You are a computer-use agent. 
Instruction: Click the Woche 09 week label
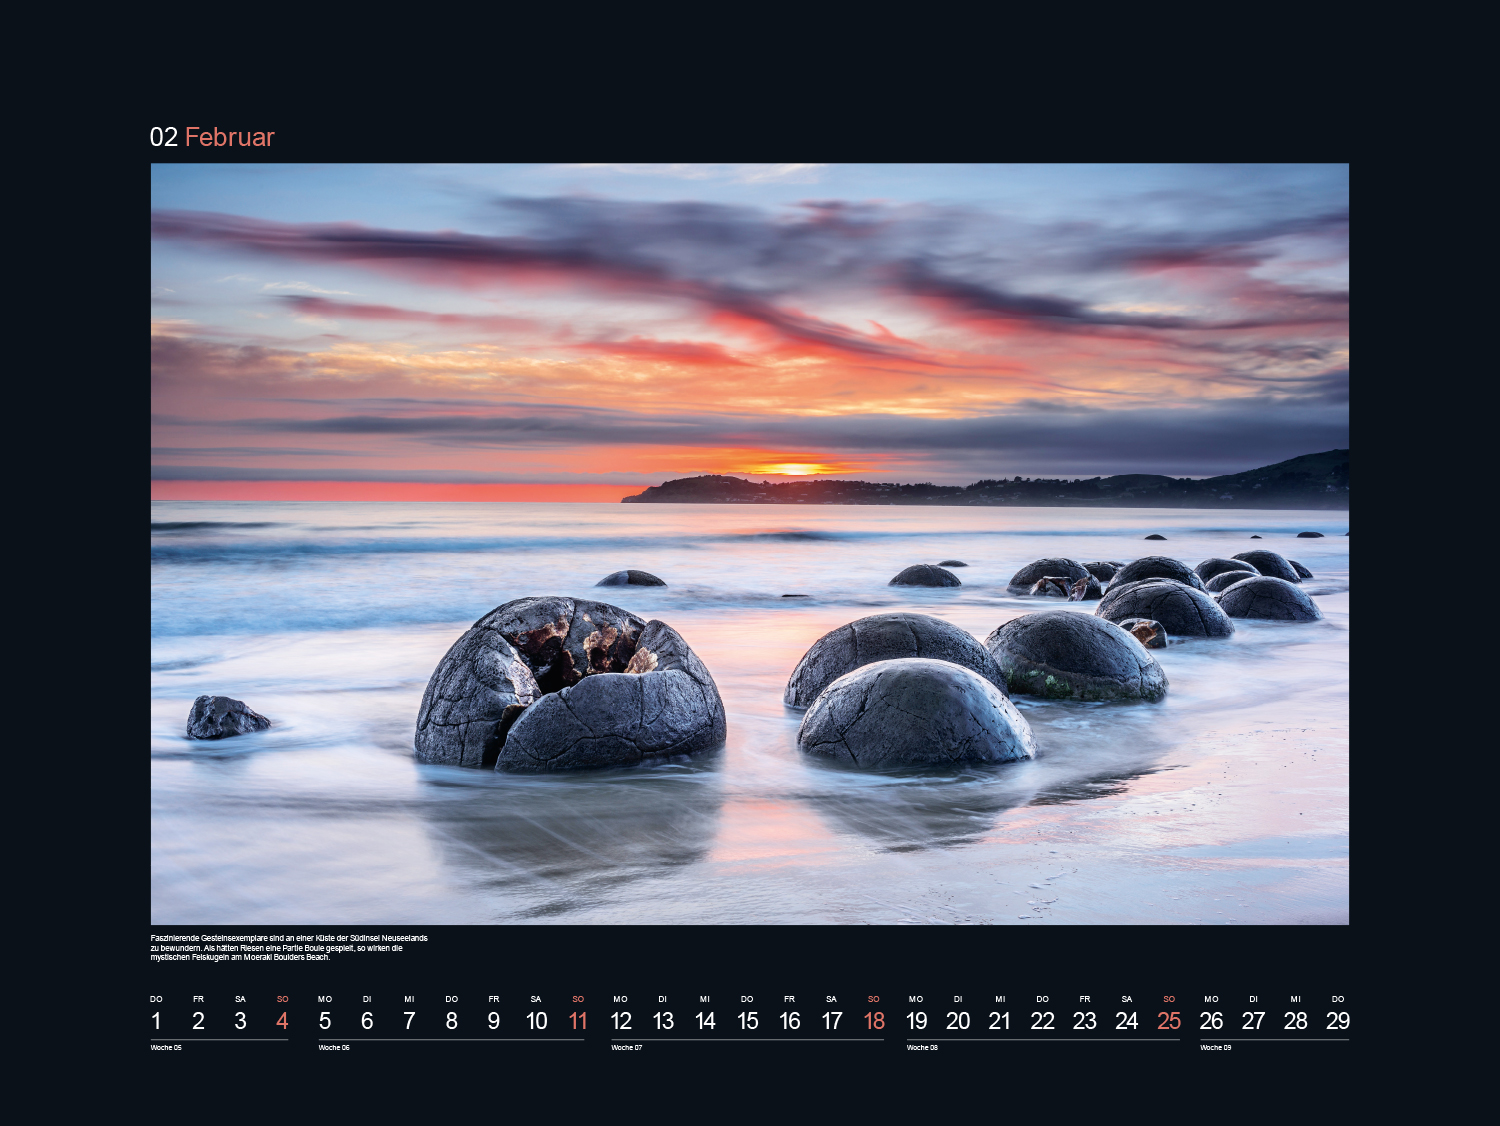[x=1216, y=1048]
